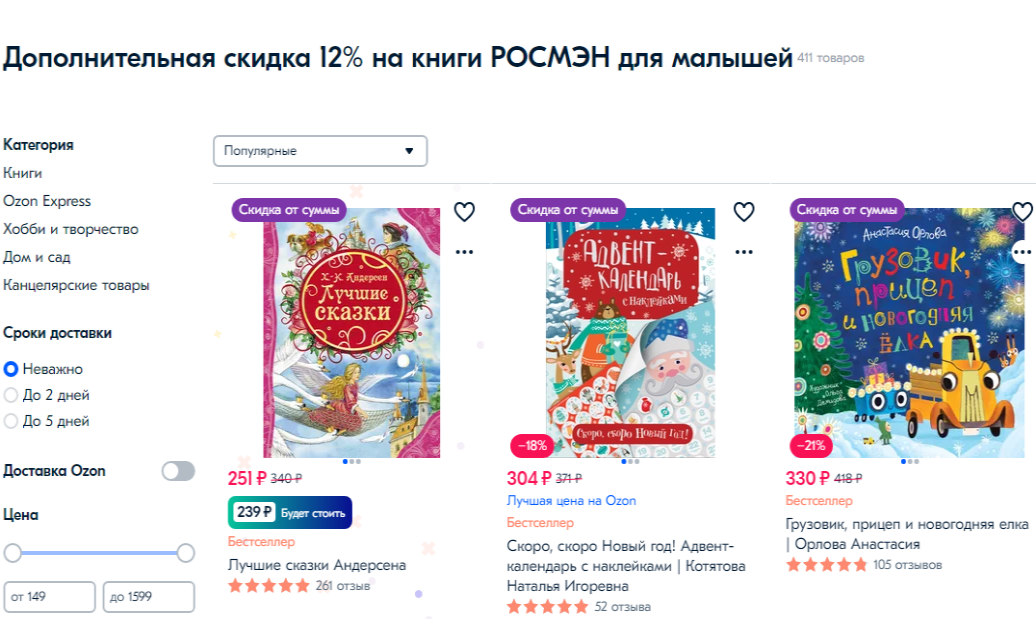1036x619 pixels.
Task: Click Скидка от суммы badge on Андерсен book
Action: tap(289, 209)
